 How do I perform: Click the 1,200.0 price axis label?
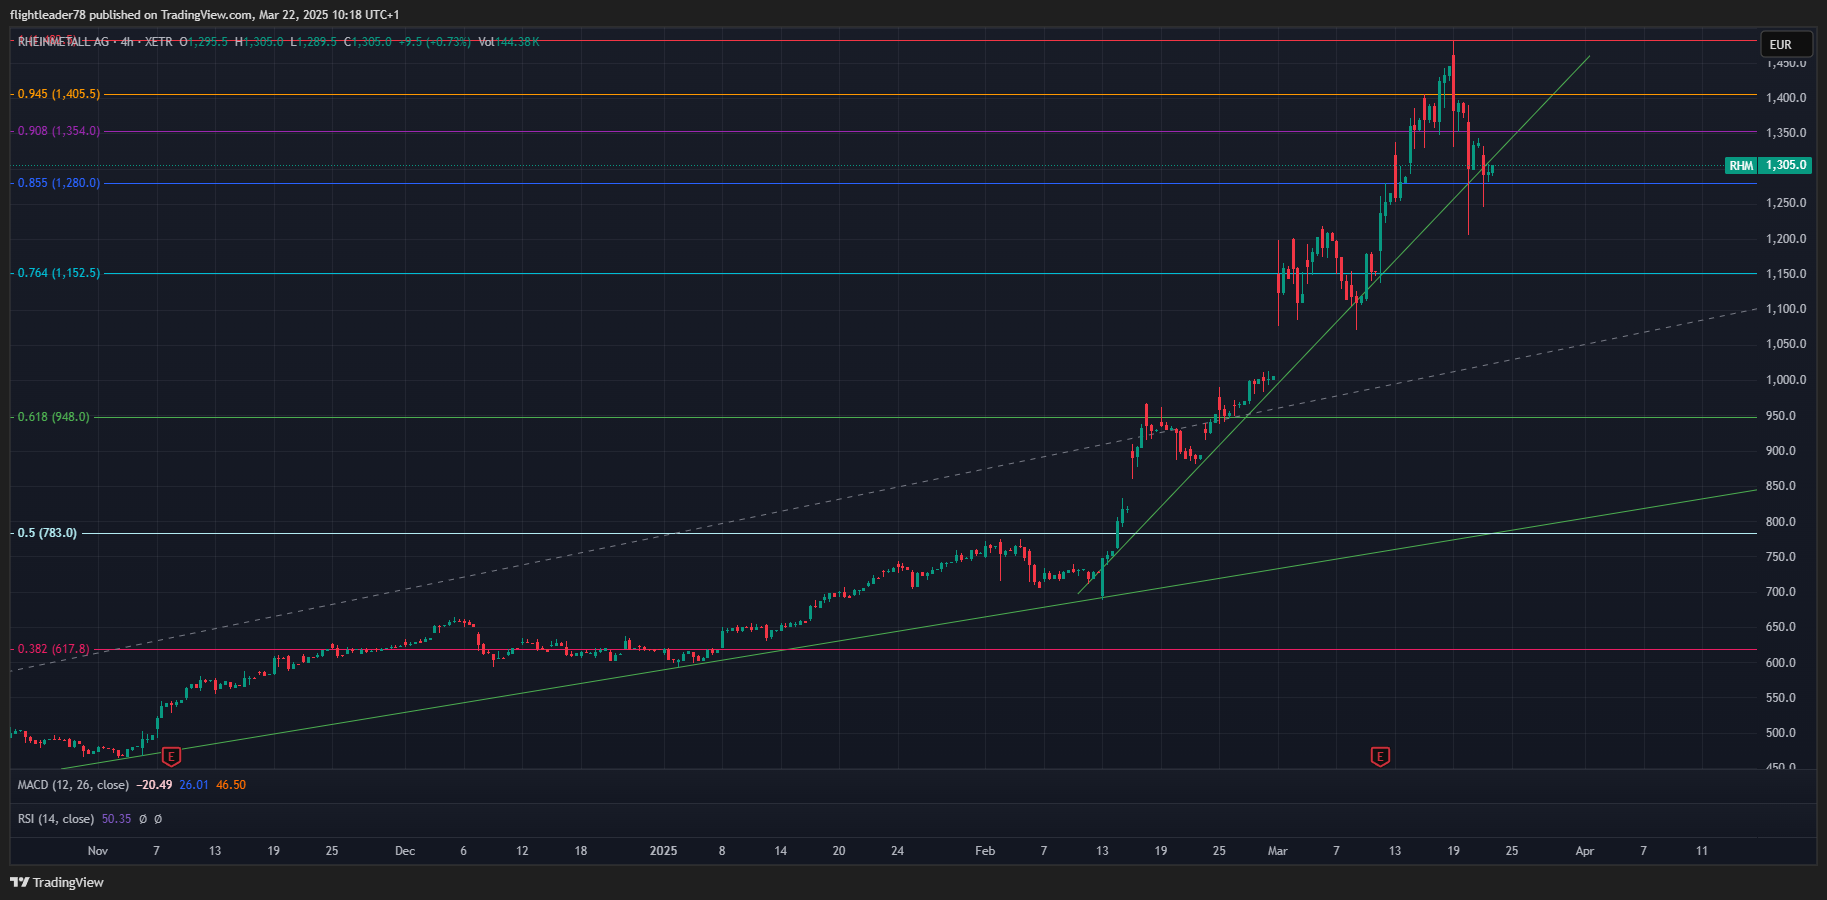(x=1786, y=239)
